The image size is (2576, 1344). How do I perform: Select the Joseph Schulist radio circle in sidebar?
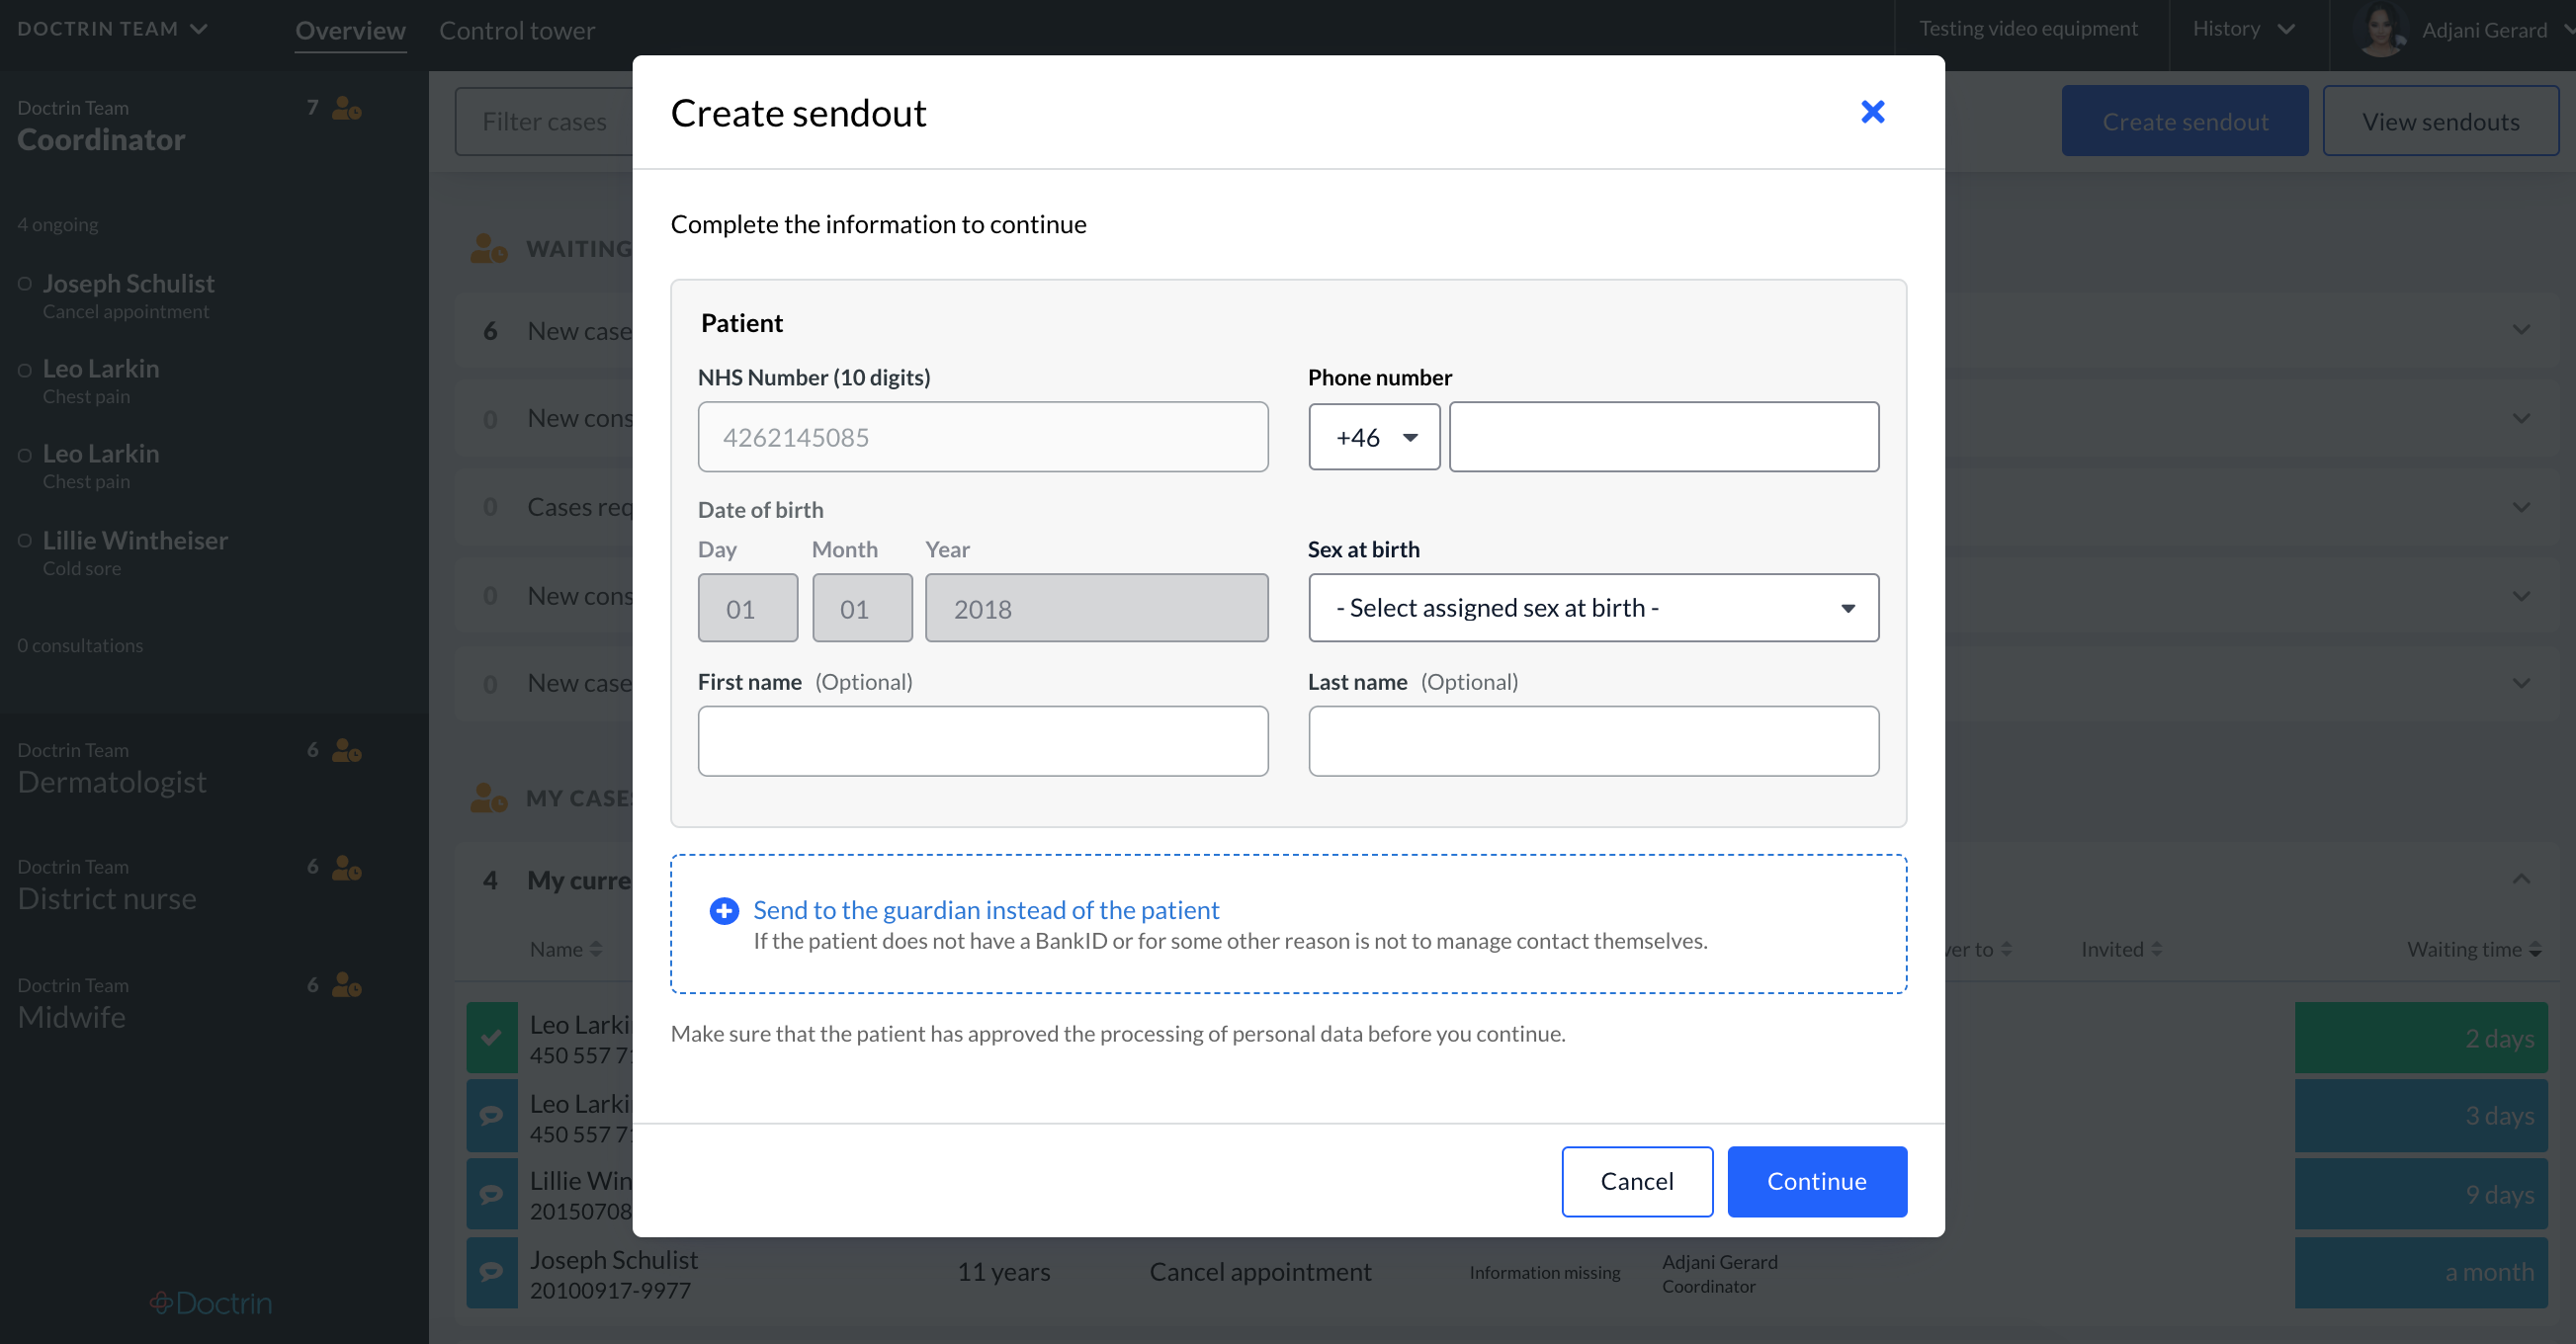pos(25,284)
